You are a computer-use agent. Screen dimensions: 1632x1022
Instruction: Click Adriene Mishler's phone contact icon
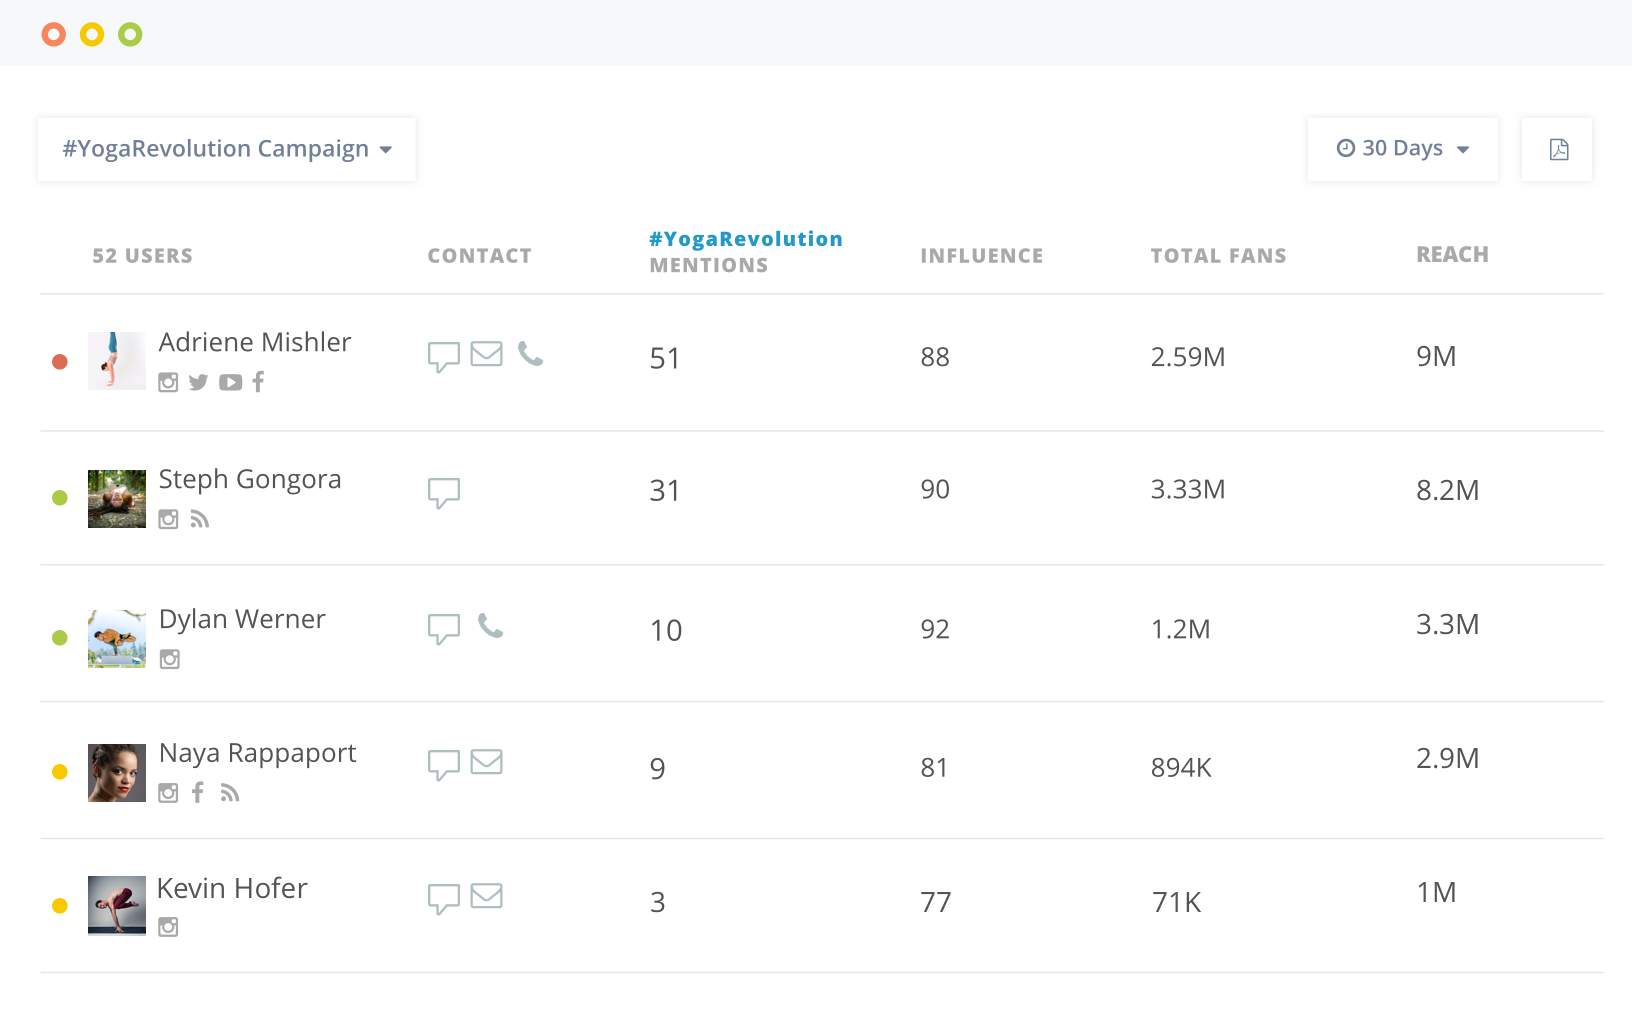tap(530, 354)
